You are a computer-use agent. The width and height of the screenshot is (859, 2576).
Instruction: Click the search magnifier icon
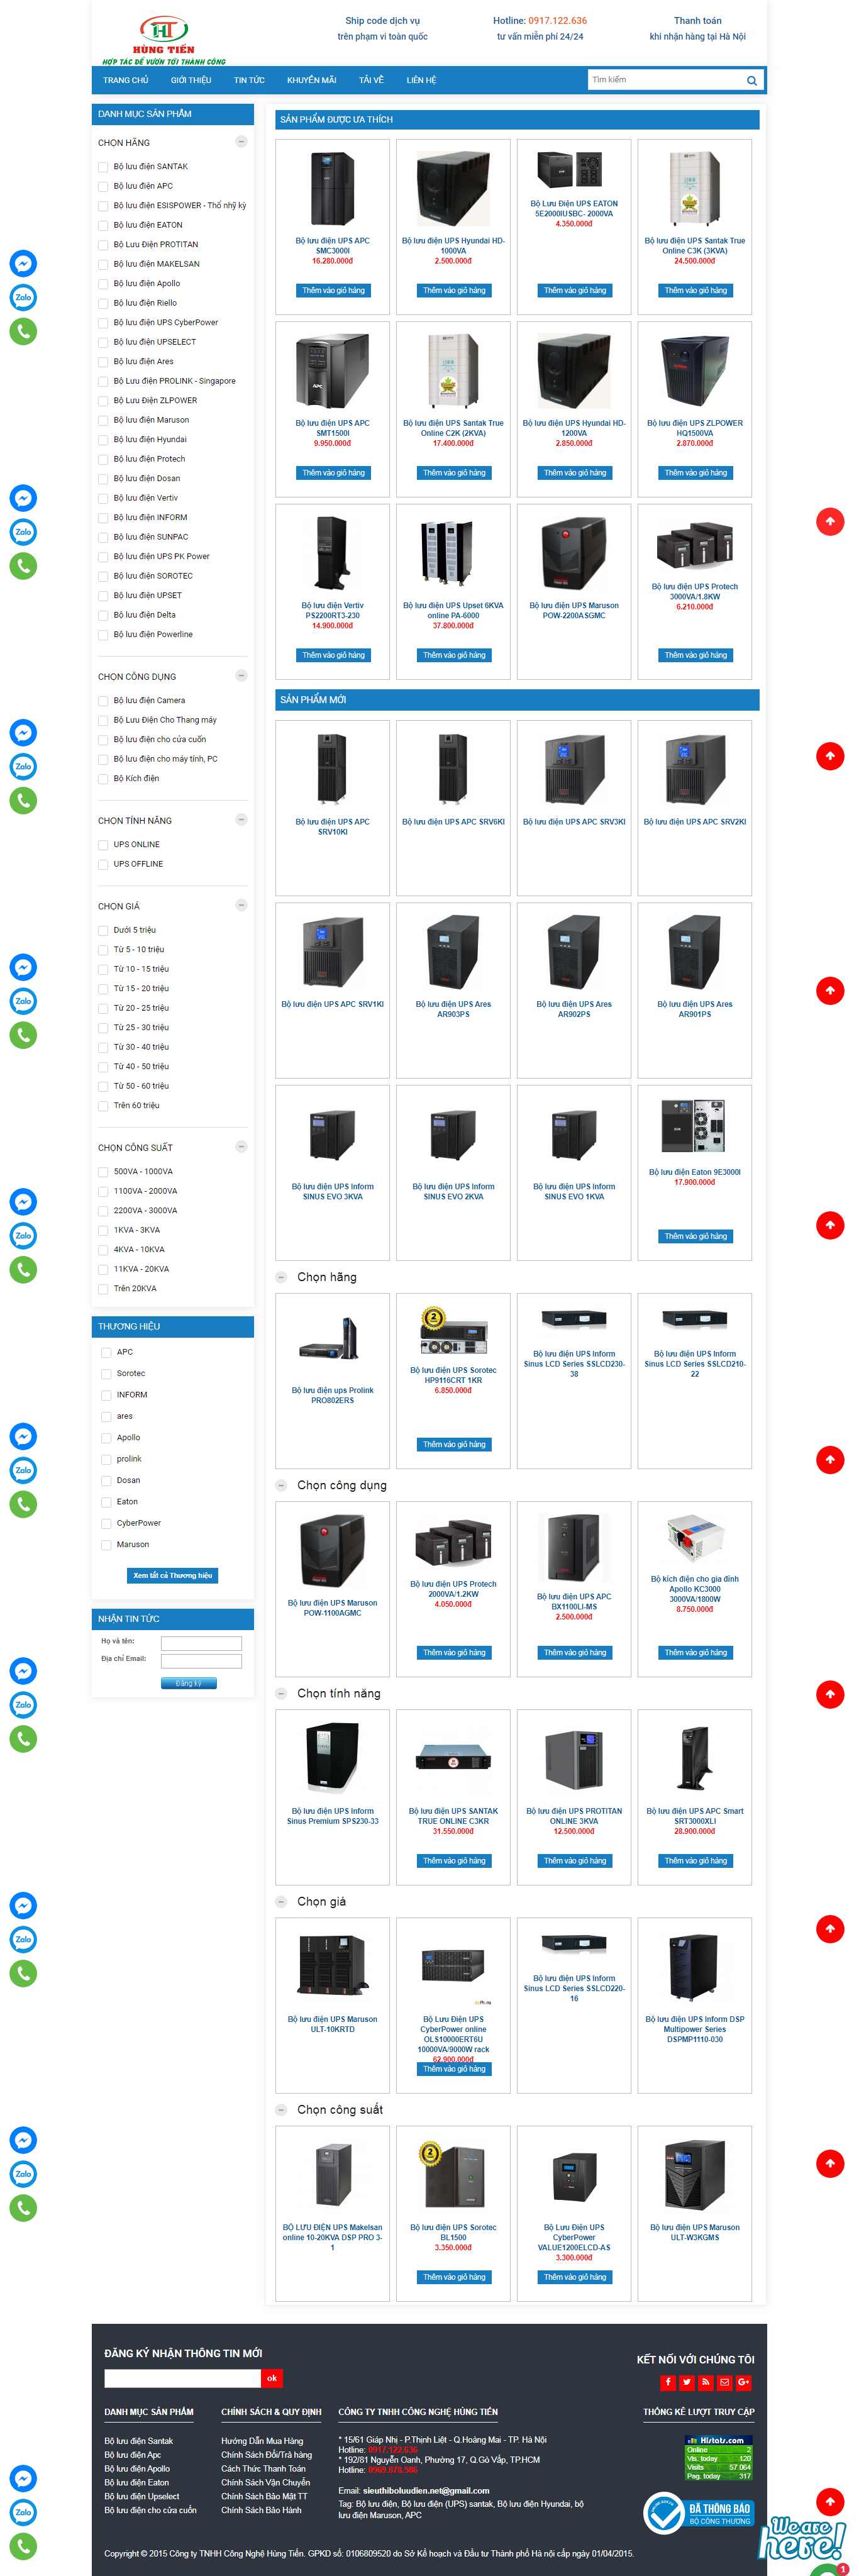click(x=751, y=80)
